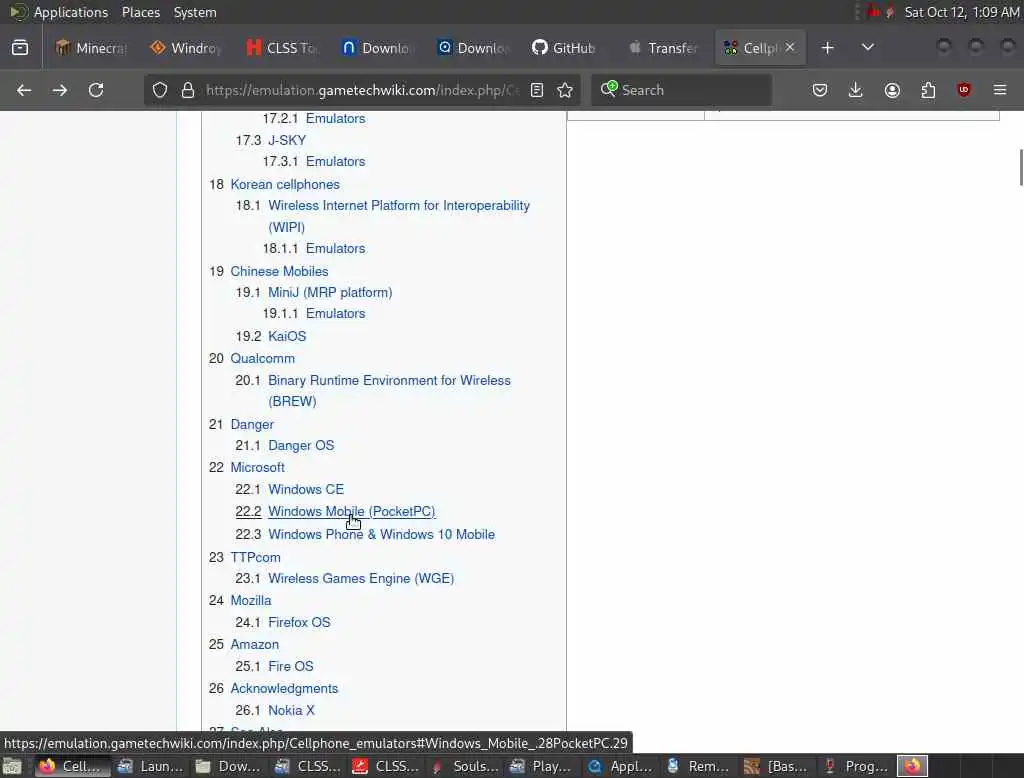View site security padlock information
Screen dimensions: 1024x778
click(x=188, y=90)
